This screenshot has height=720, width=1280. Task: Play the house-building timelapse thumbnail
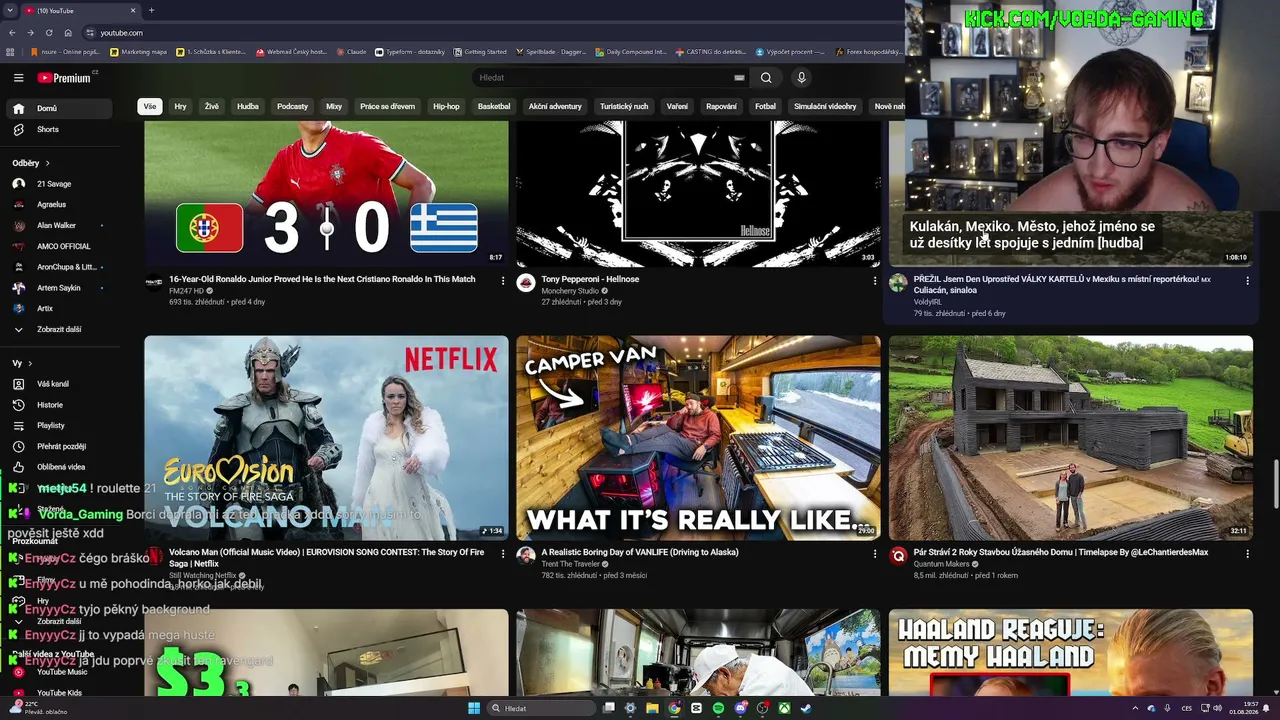pyautogui.click(x=1071, y=438)
